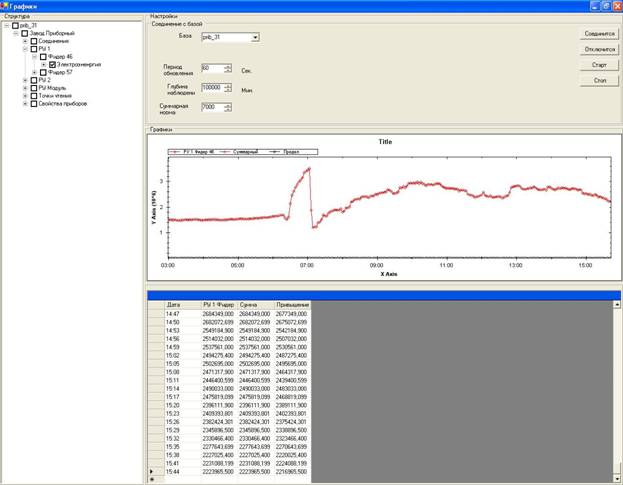This screenshot has height=485, width=623.
Task: Select the 15:02 time cell
Action: (183, 356)
